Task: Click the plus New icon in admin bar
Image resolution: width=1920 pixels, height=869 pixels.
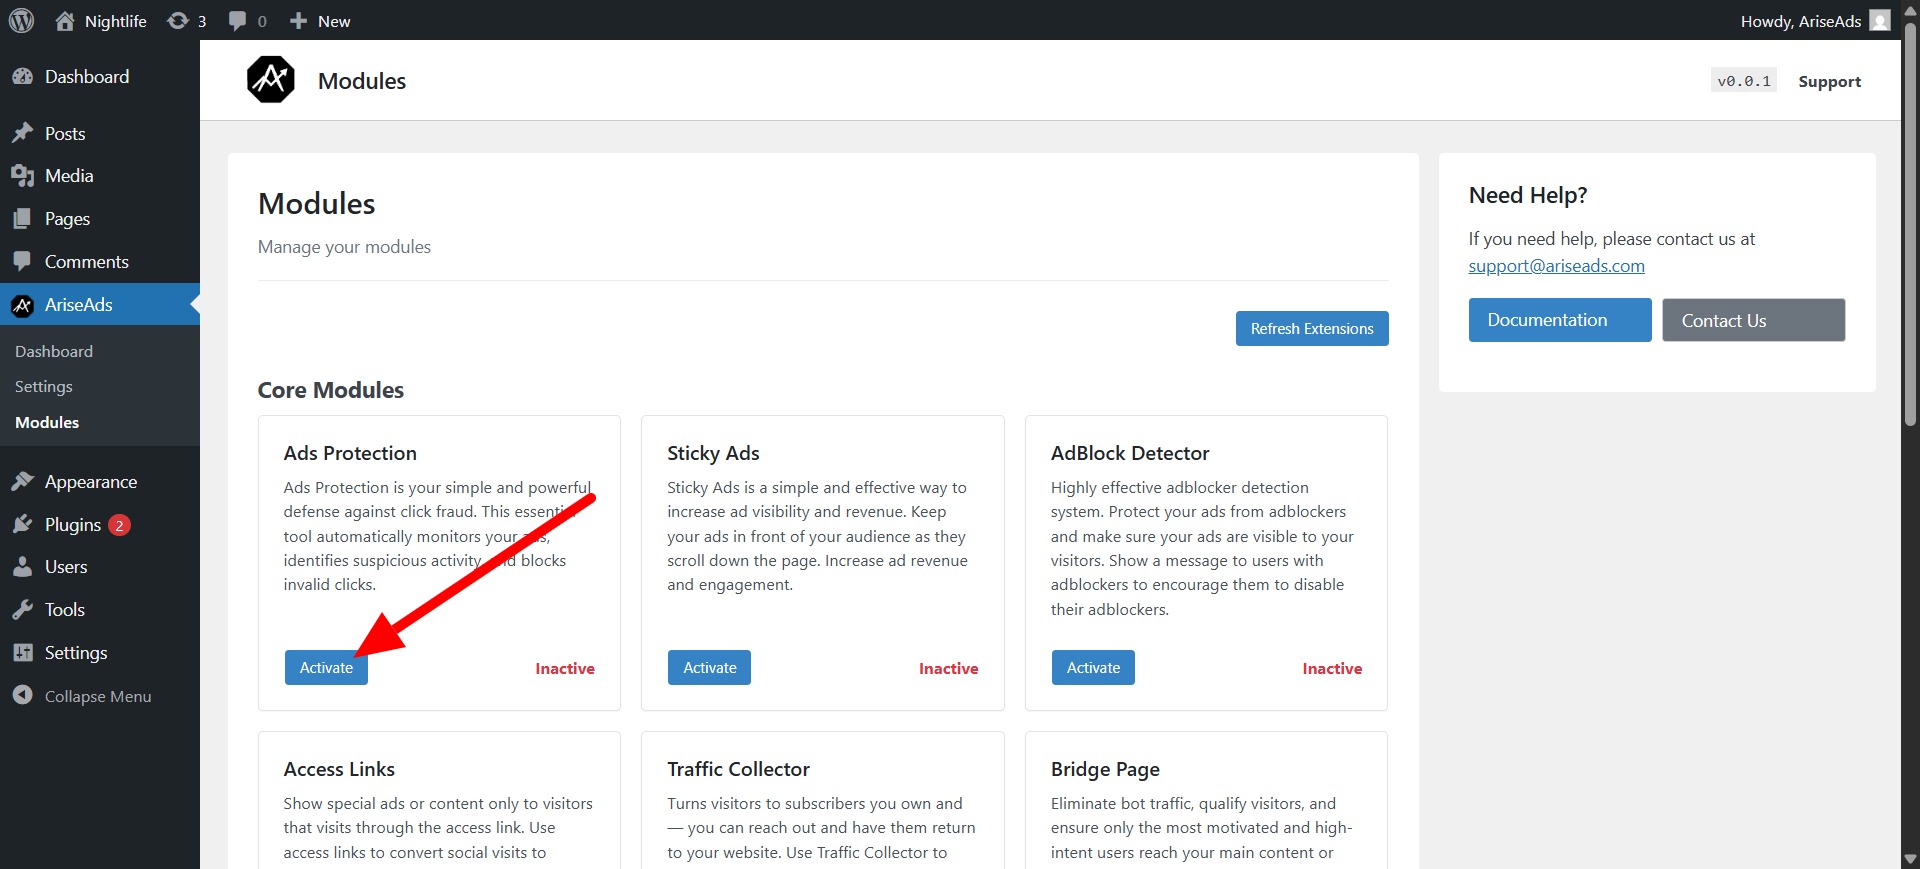Action: tap(298, 20)
